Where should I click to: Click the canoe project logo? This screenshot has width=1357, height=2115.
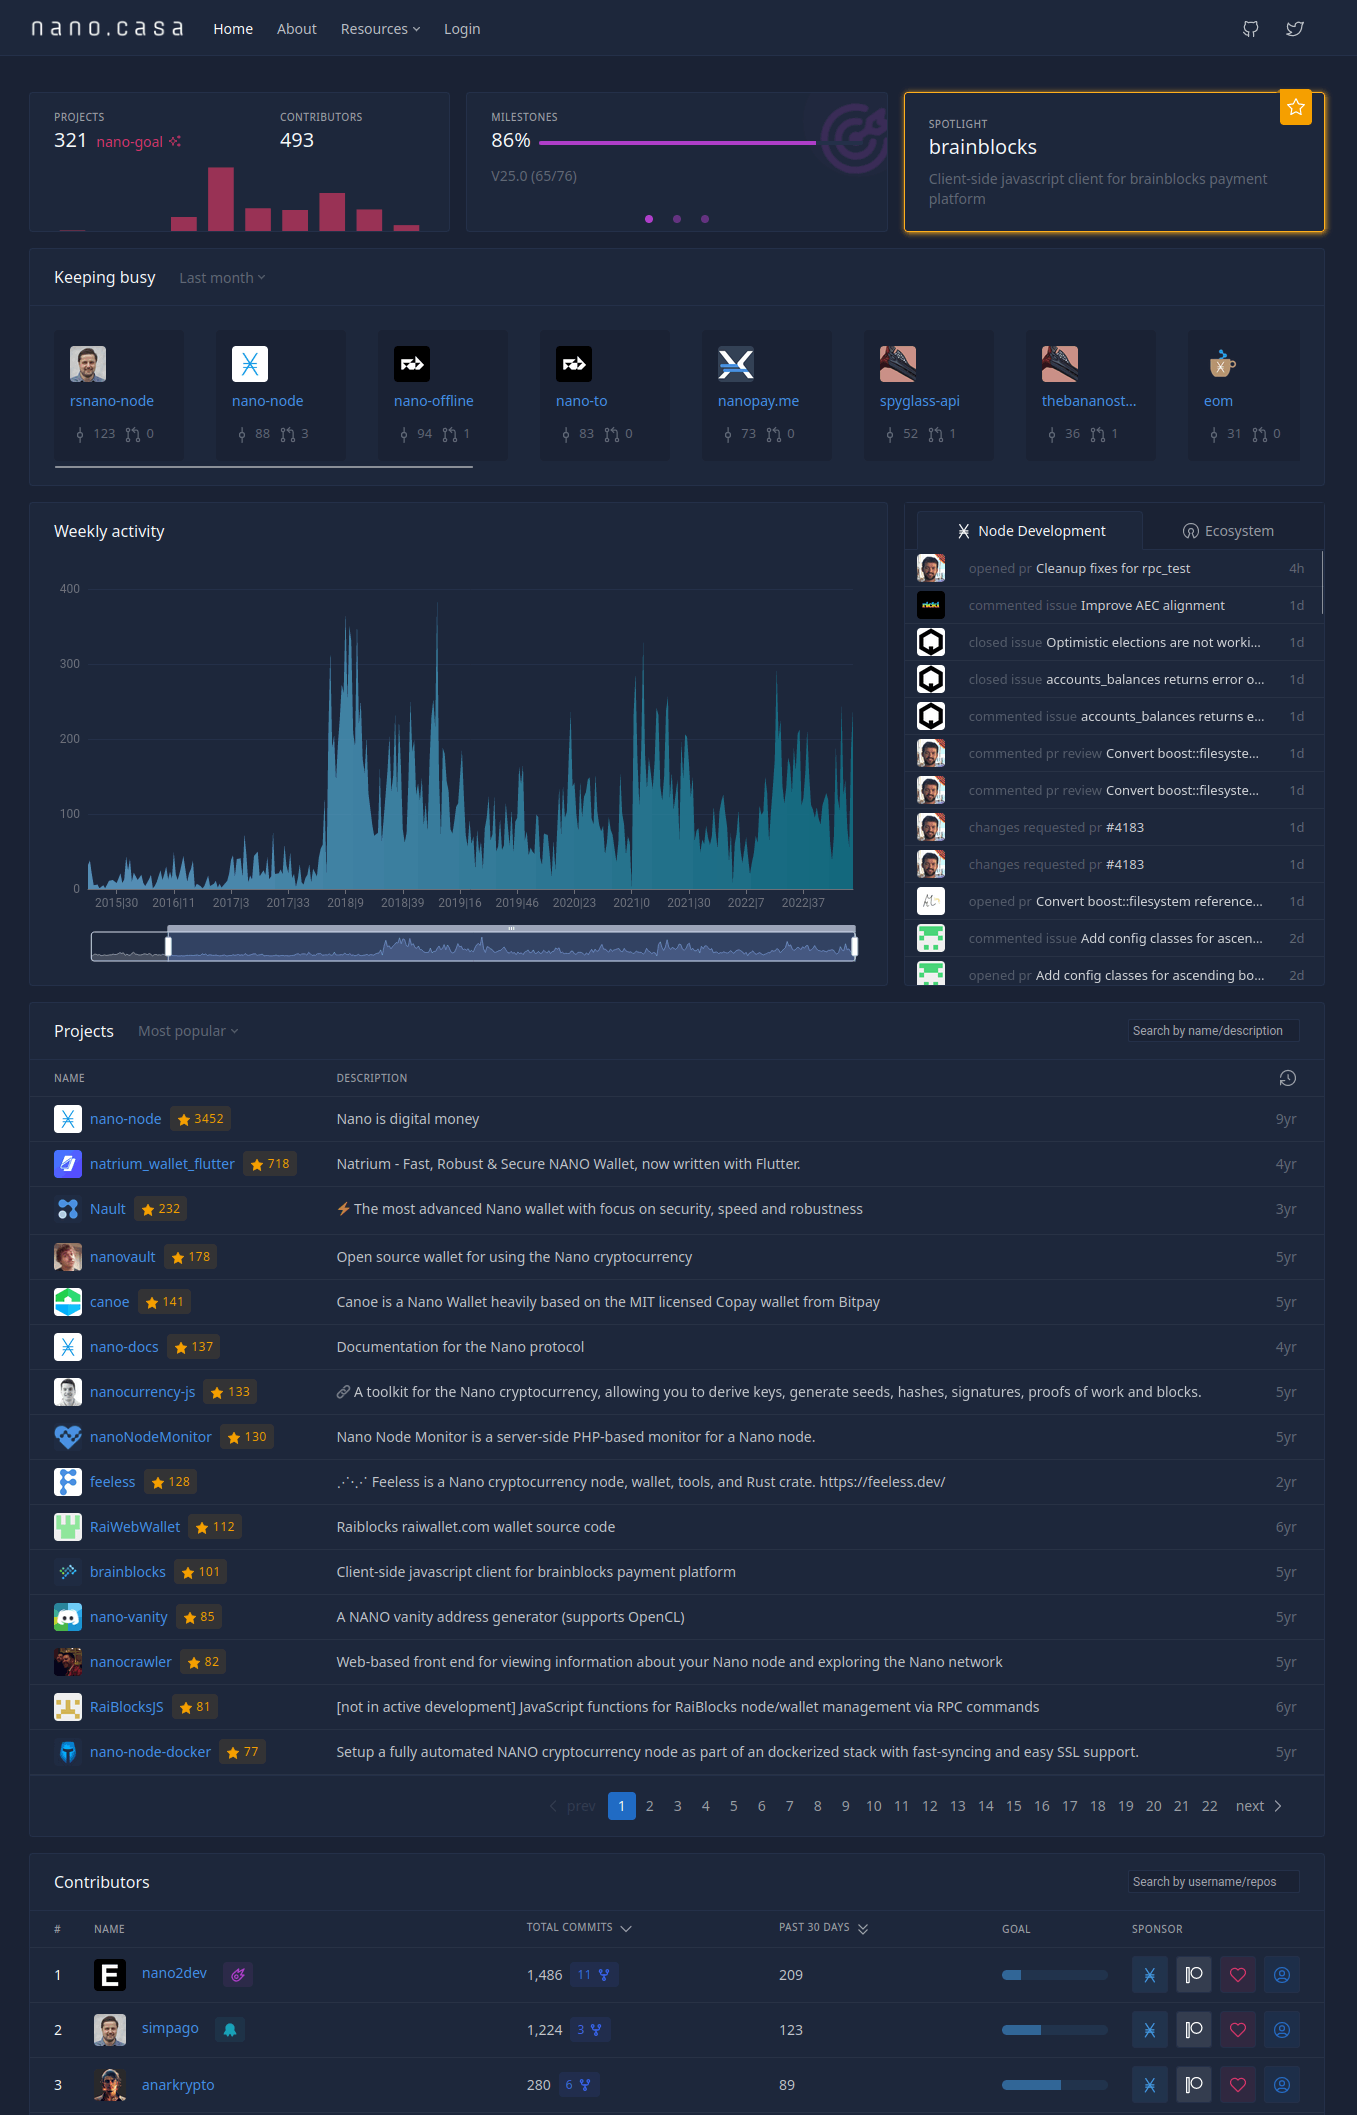(x=68, y=1302)
